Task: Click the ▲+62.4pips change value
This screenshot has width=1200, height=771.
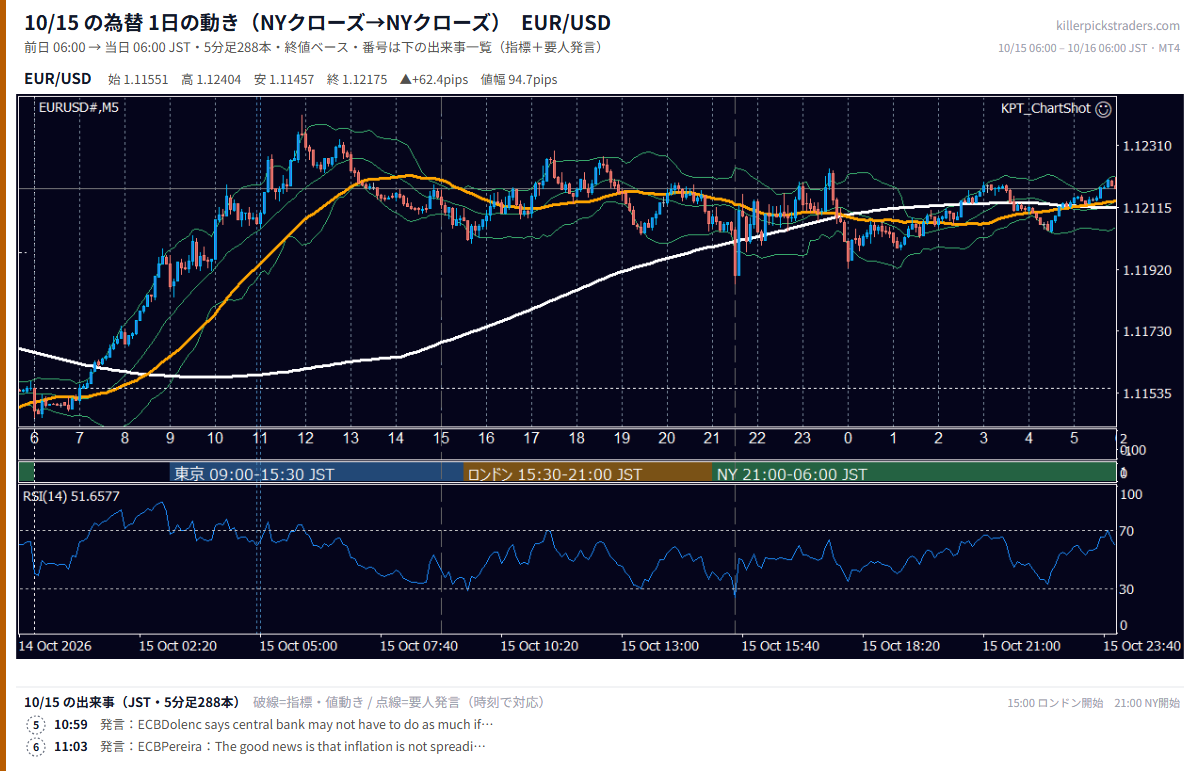Action: point(434,79)
